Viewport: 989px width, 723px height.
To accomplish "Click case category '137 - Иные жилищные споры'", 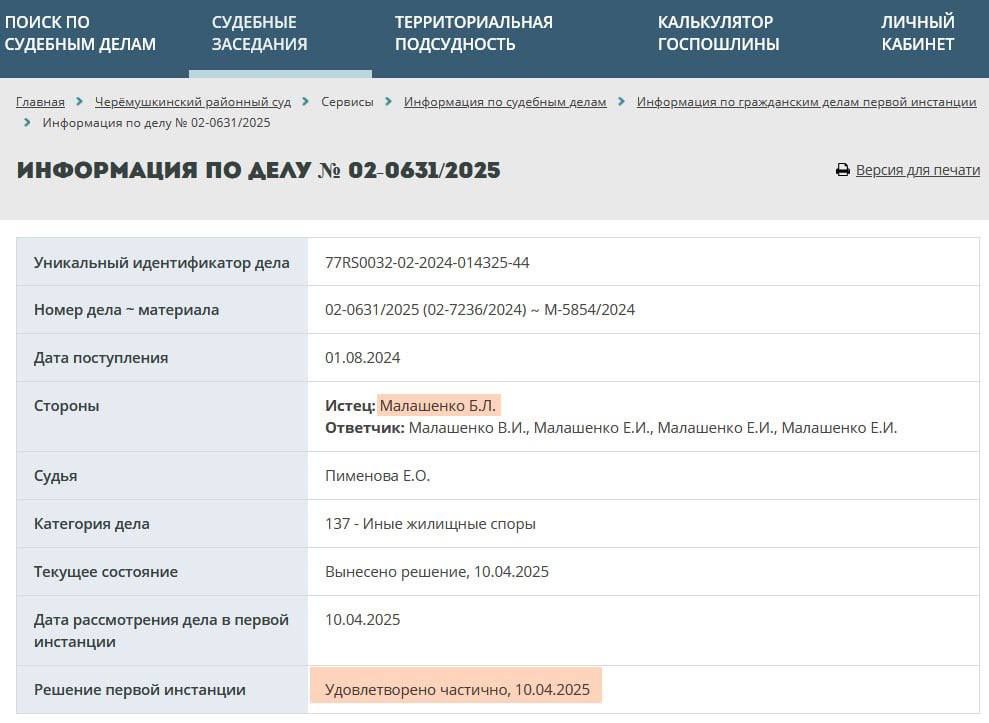I will coord(430,524).
